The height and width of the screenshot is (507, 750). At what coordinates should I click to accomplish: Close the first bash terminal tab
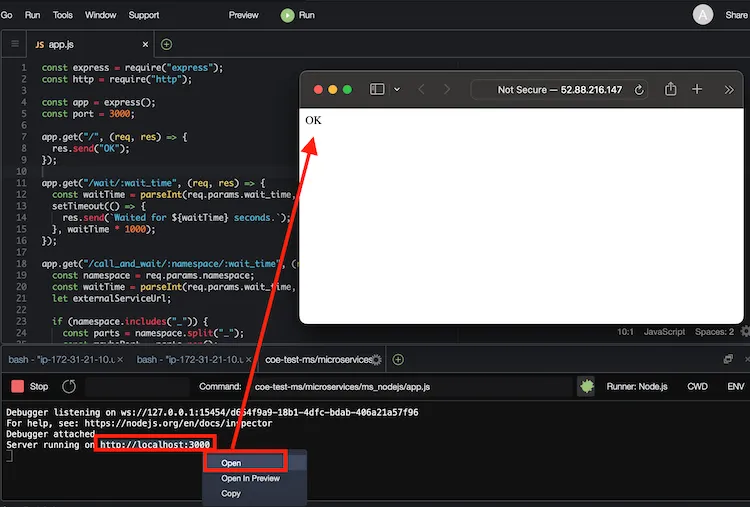click(x=121, y=360)
